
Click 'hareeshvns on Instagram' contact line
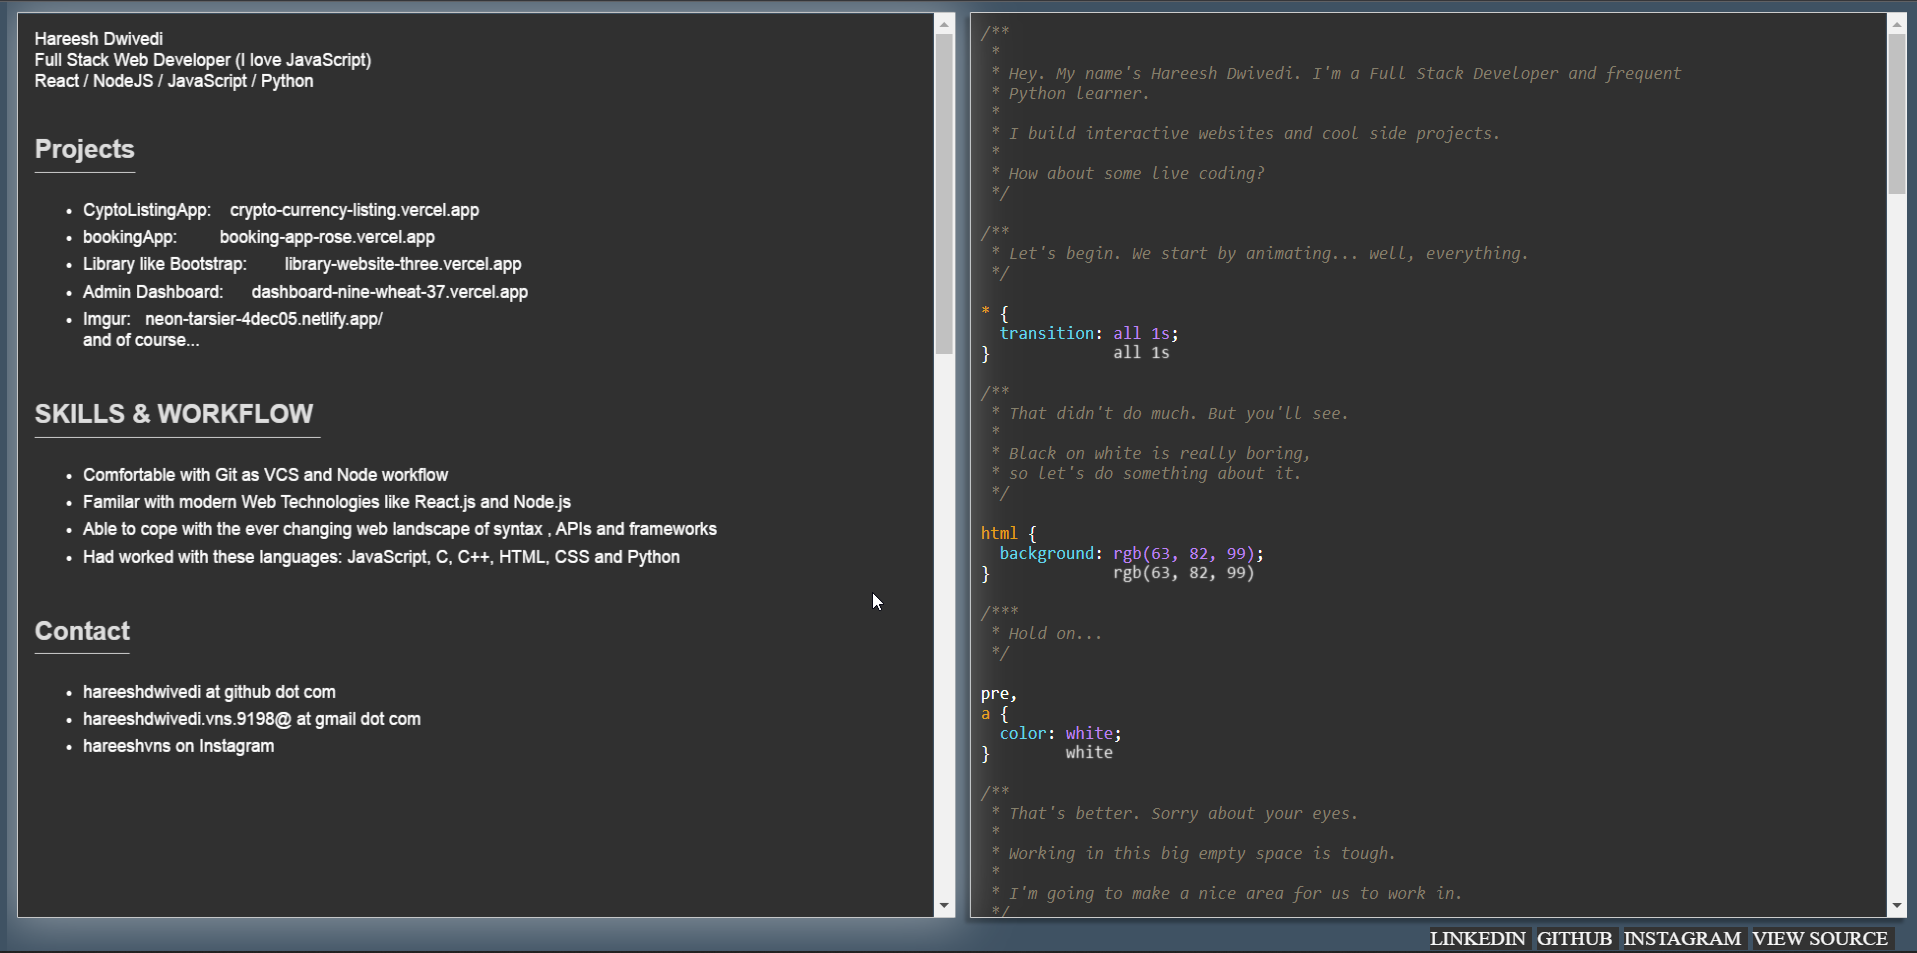coord(178,746)
